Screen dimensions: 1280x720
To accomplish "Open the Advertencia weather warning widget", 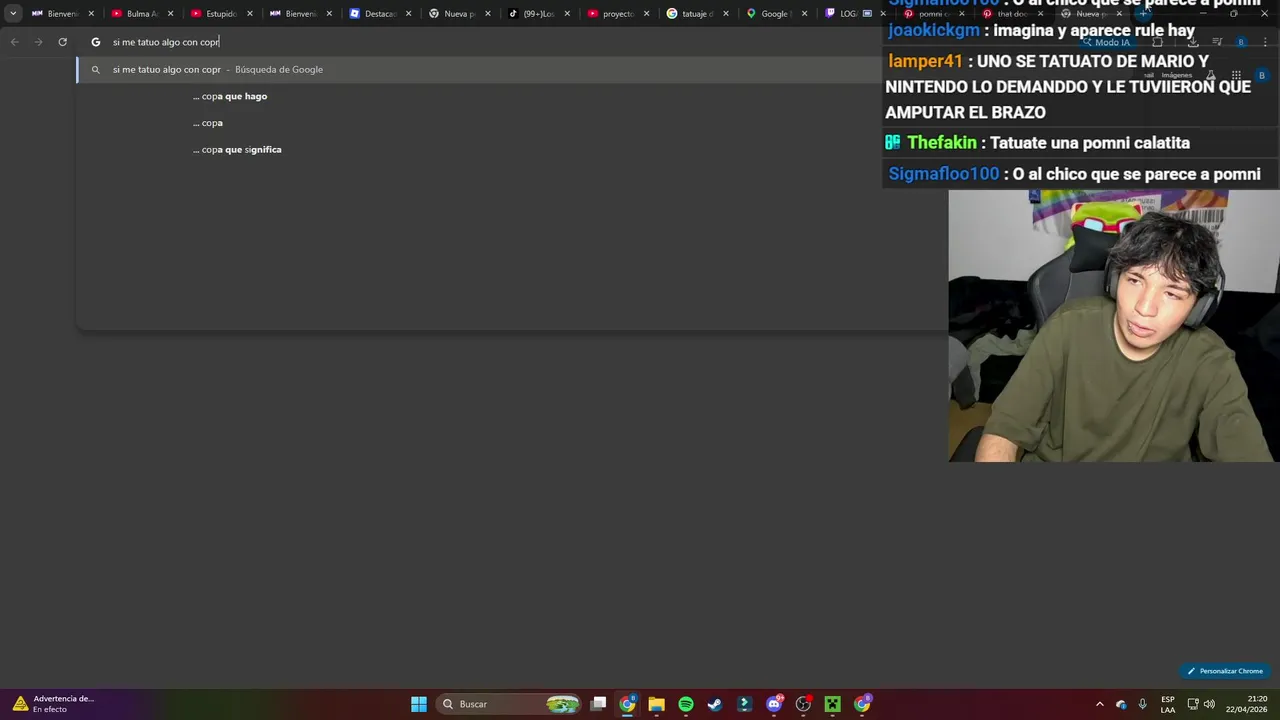I will pos(55,704).
